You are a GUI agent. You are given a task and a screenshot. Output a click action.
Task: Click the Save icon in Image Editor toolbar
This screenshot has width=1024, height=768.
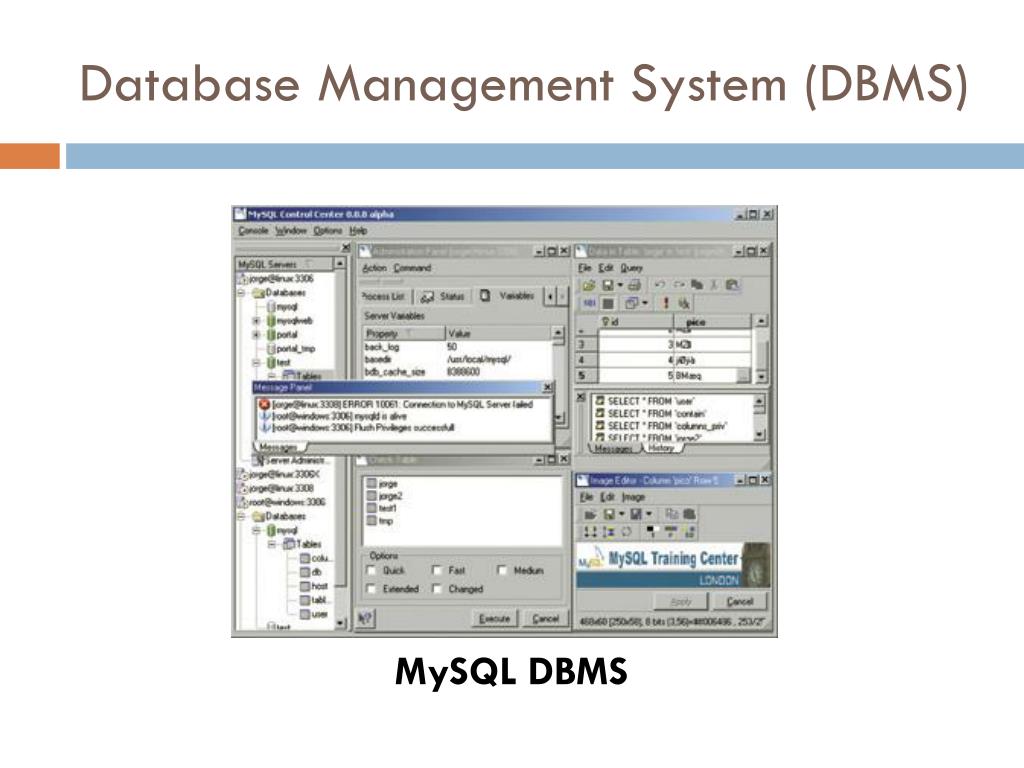coord(609,515)
